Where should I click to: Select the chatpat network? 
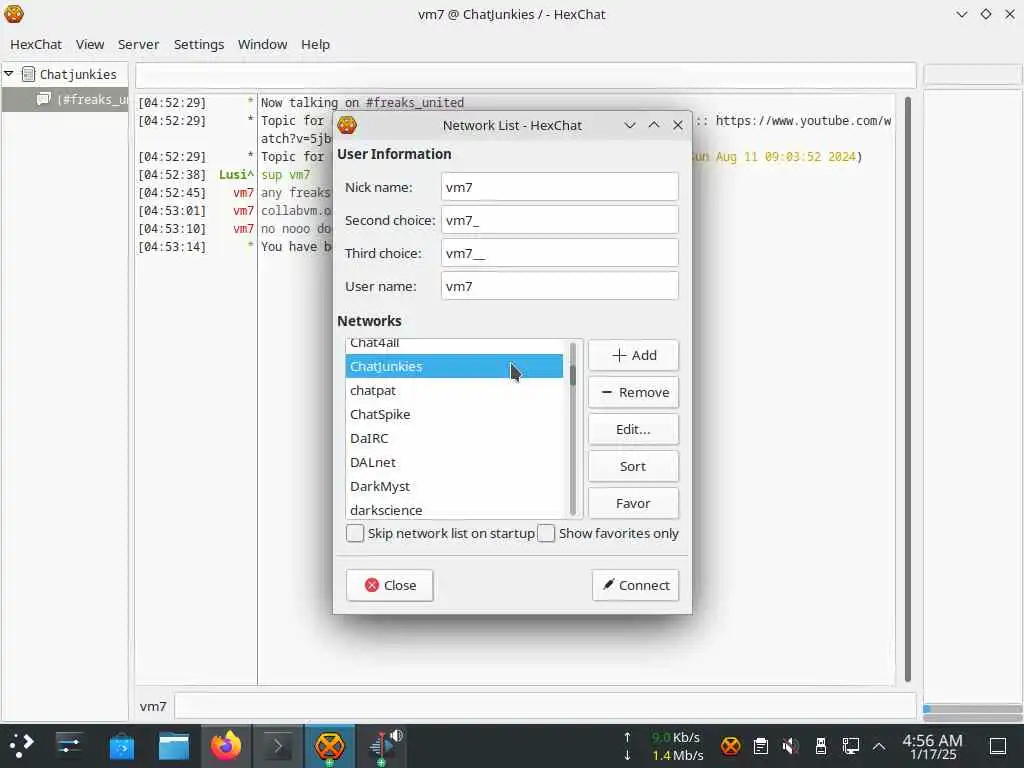[454, 391]
